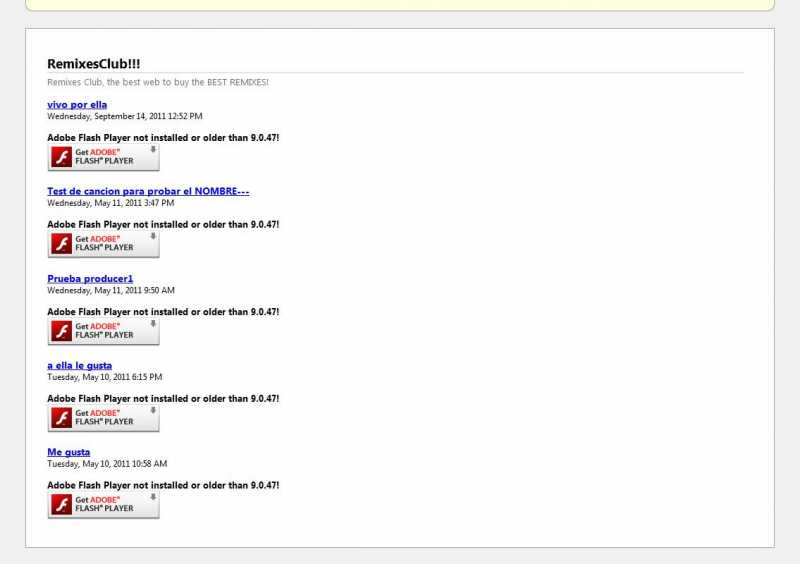The image size is (800, 564).
Task: Click Flash not installed message under 'a ella le gusta'
Action: coord(163,399)
